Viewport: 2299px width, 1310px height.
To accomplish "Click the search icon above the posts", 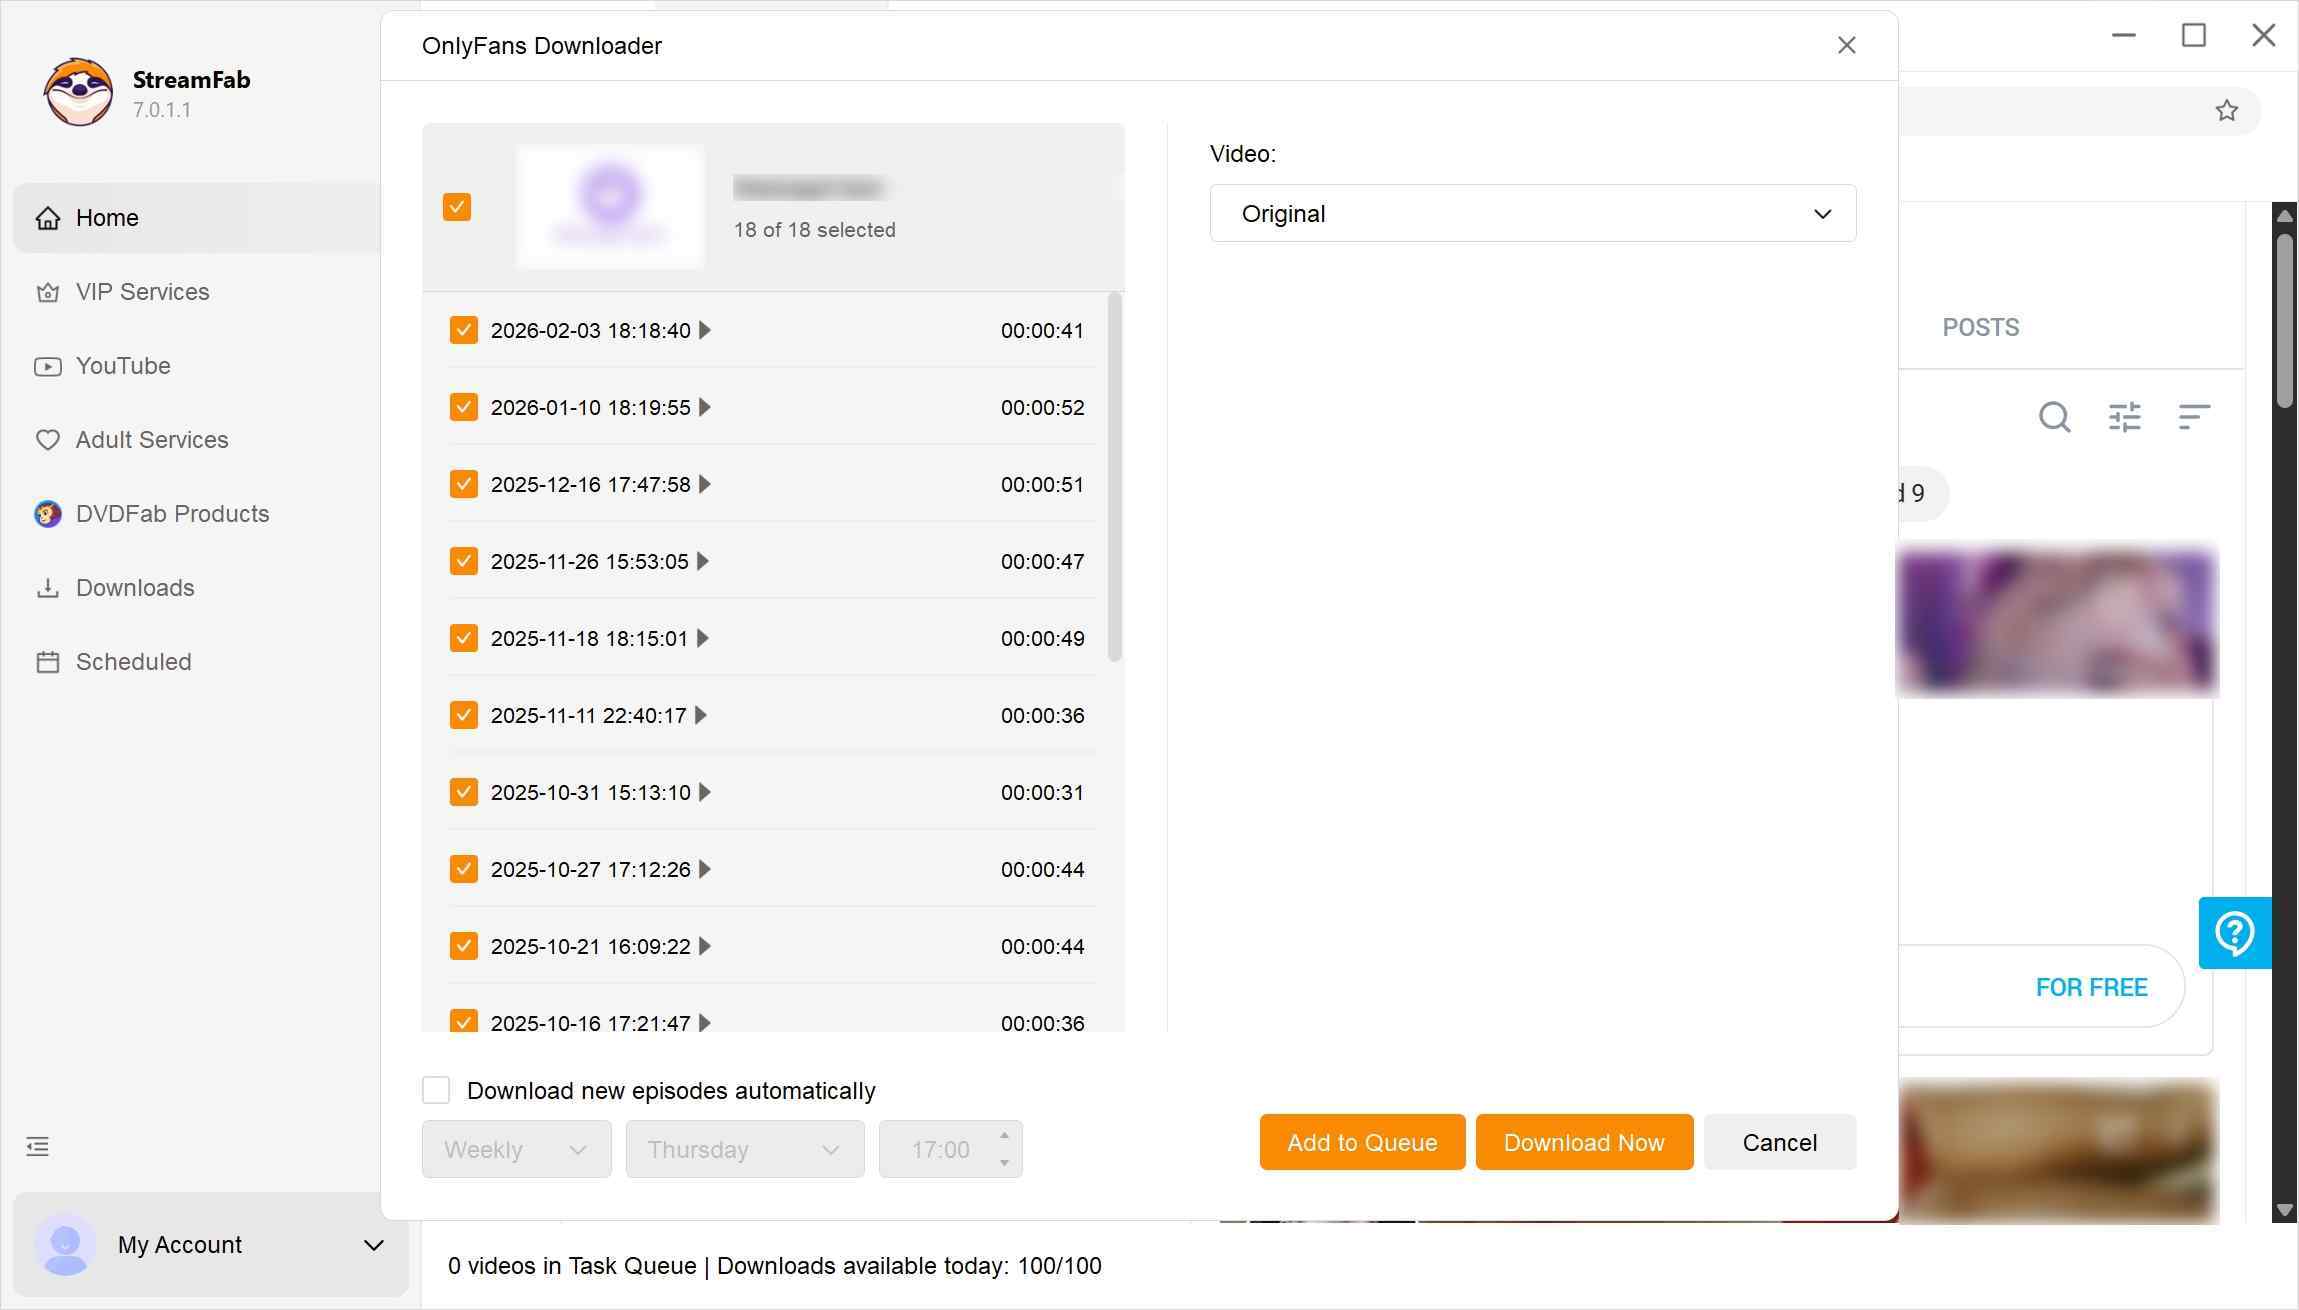I will click(x=2053, y=417).
